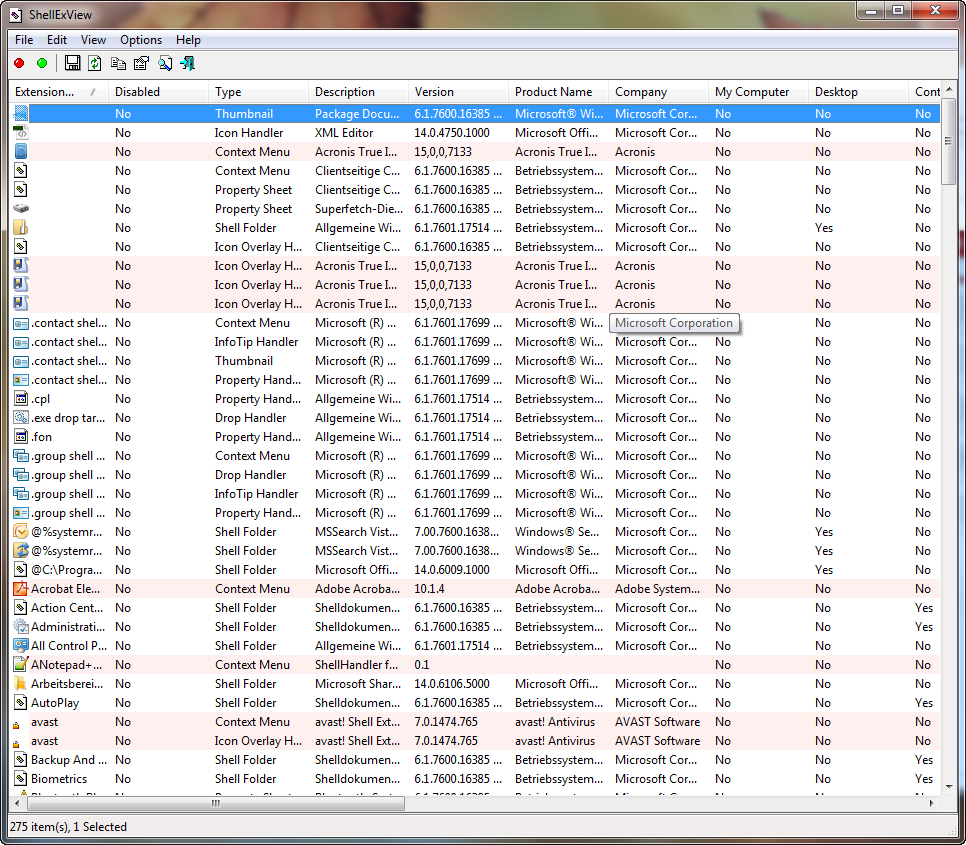Click the Superfetch-Die... description cell

pos(359,209)
